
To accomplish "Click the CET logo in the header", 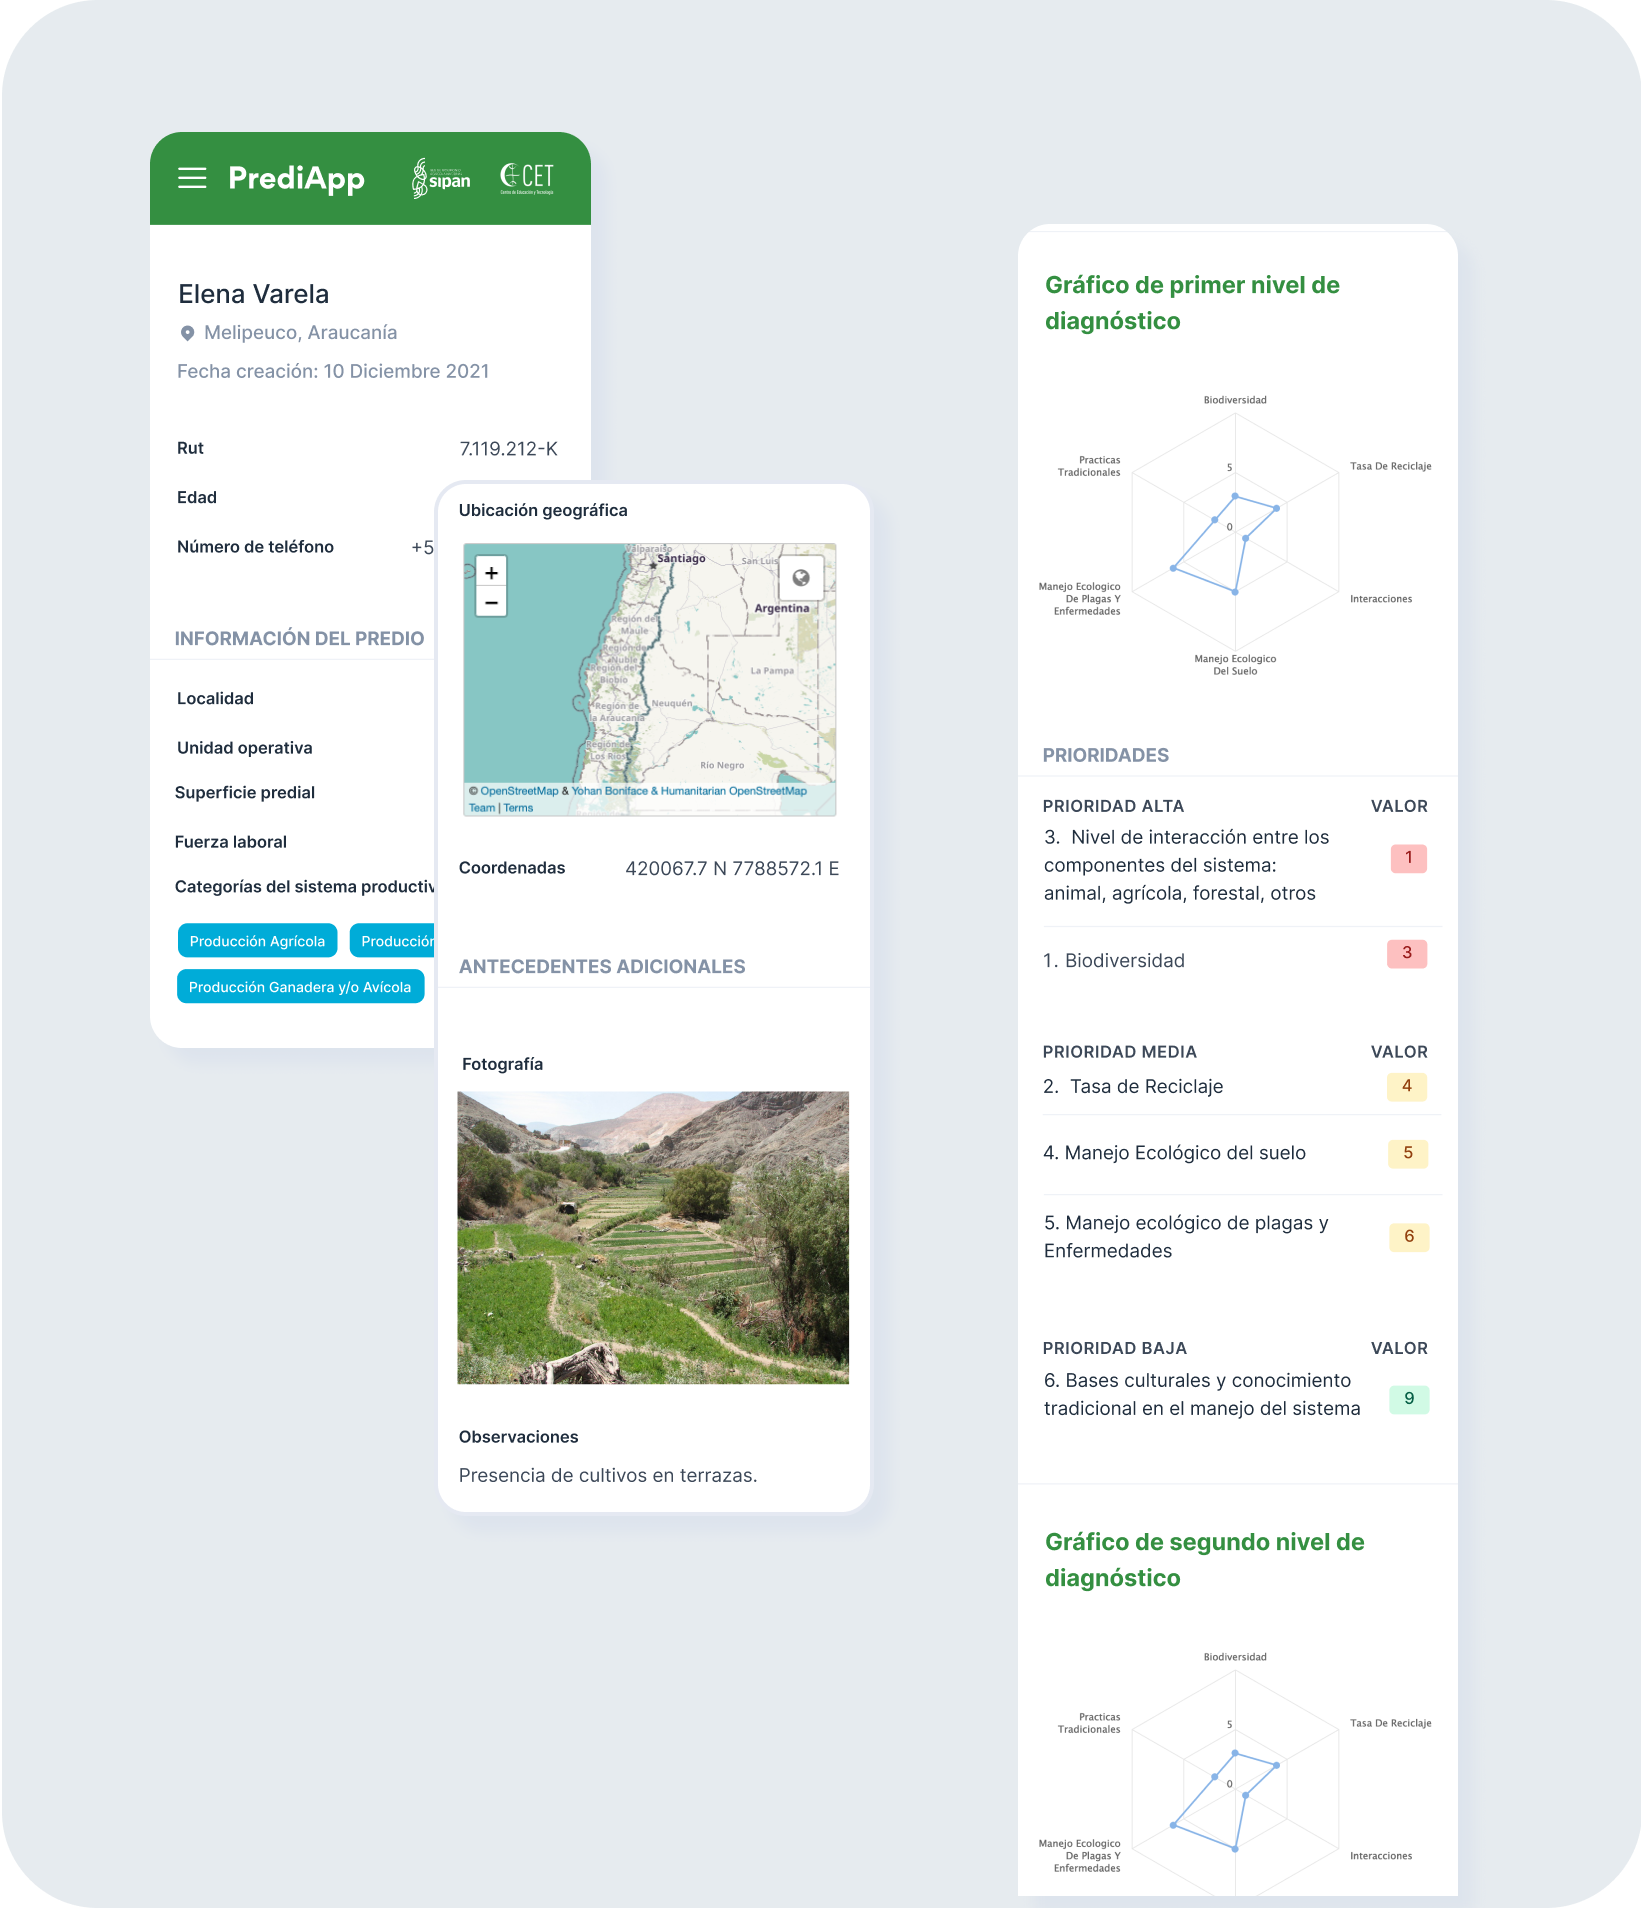I will (527, 178).
